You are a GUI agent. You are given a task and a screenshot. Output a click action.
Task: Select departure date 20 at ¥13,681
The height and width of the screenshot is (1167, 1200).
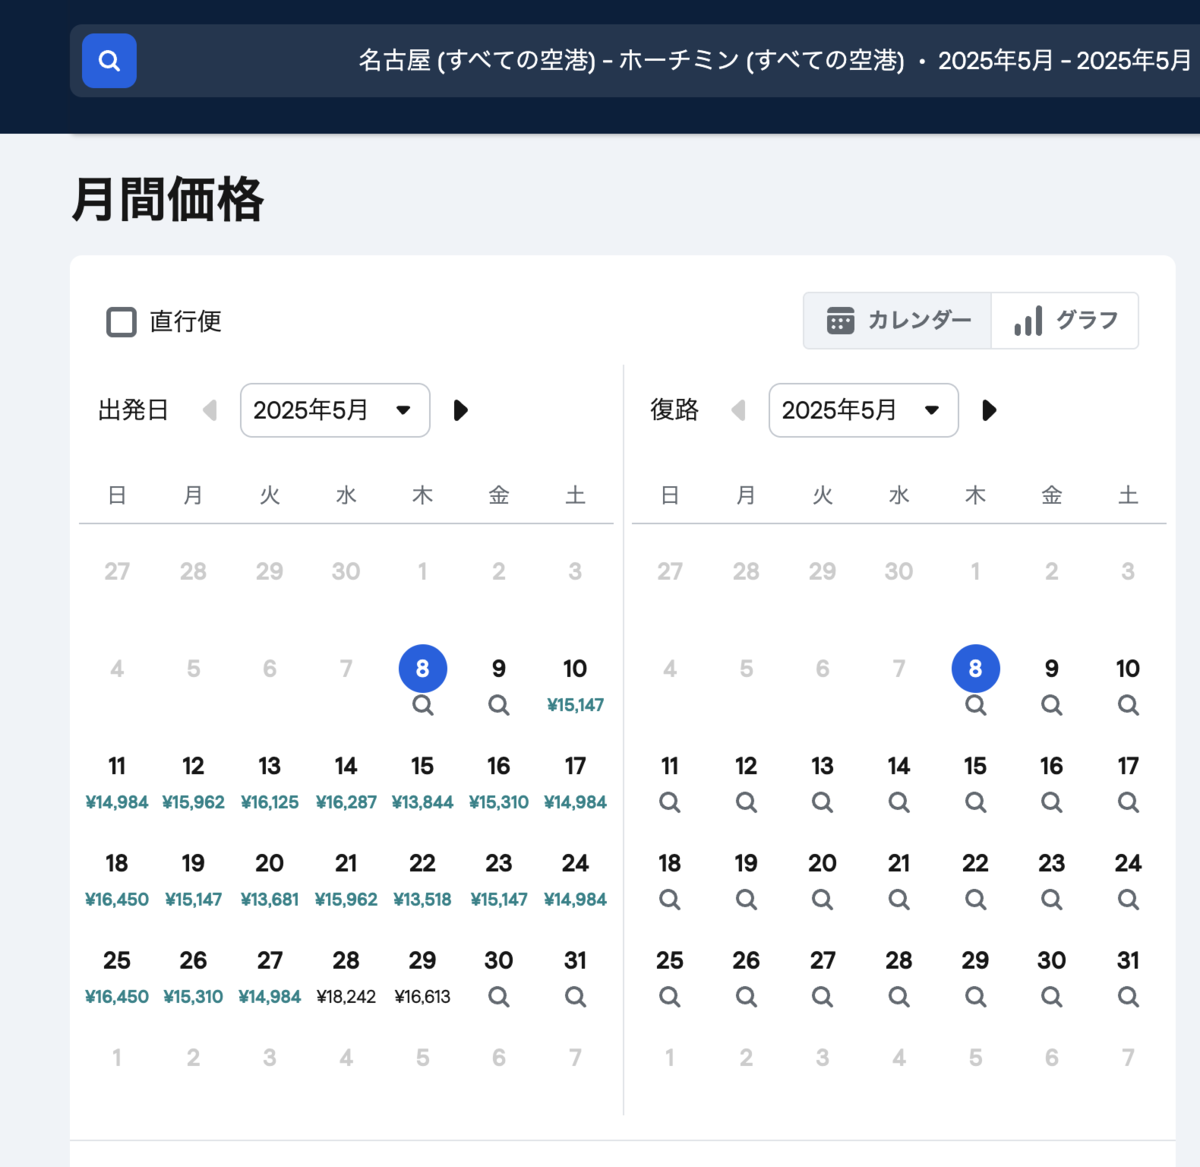point(270,879)
